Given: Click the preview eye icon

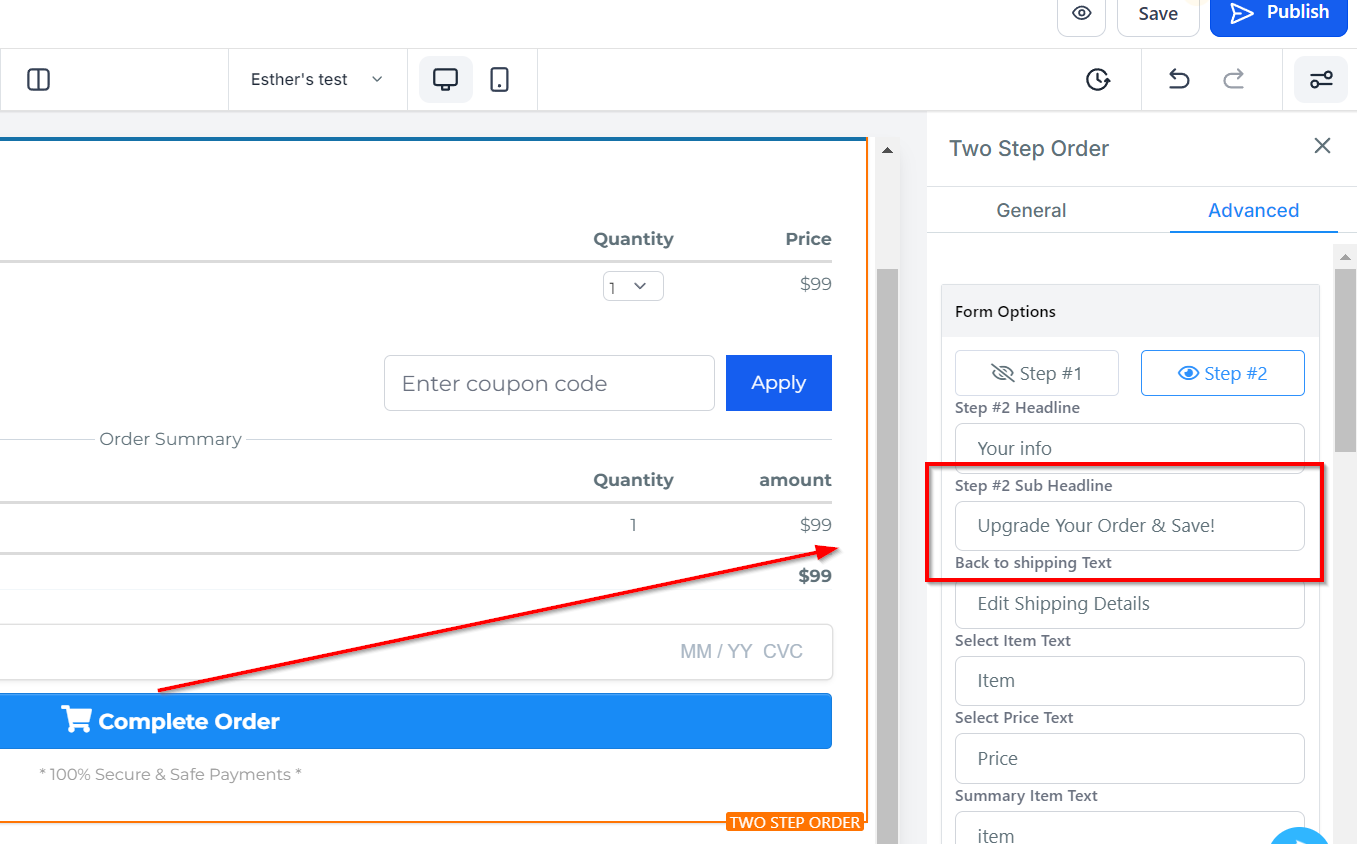Looking at the screenshot, I should click(x=1081, y=14).
